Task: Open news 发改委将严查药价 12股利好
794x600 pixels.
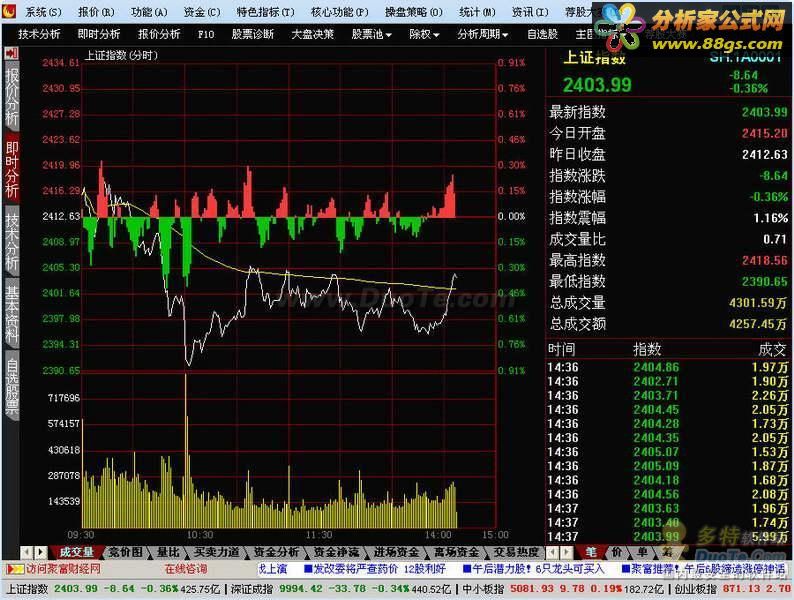Action: [x=375, y=569]
